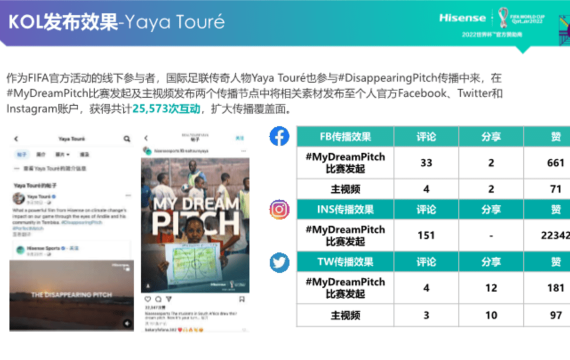The width and height of the screenshot is (570, 360).
Task: Tap the sound icon on The Disappearing Pitch video
Action: [127, 323]
